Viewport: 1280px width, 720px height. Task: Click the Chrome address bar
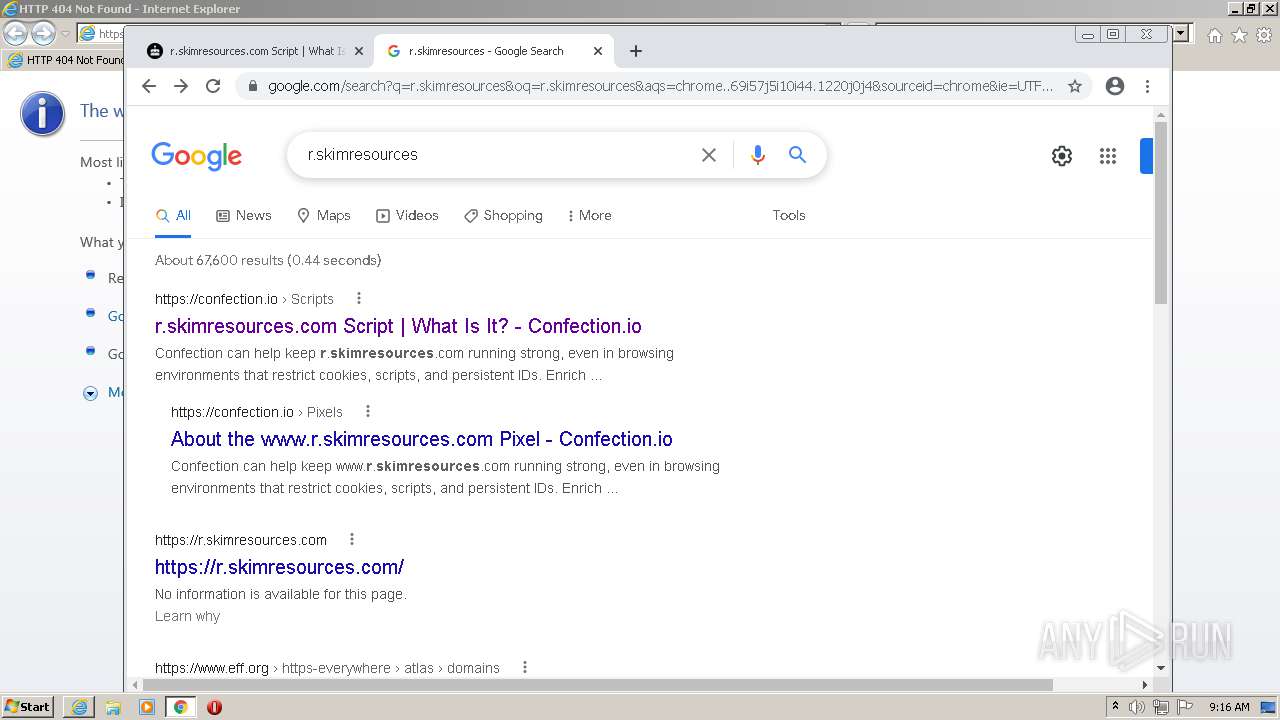click(660, 86)
